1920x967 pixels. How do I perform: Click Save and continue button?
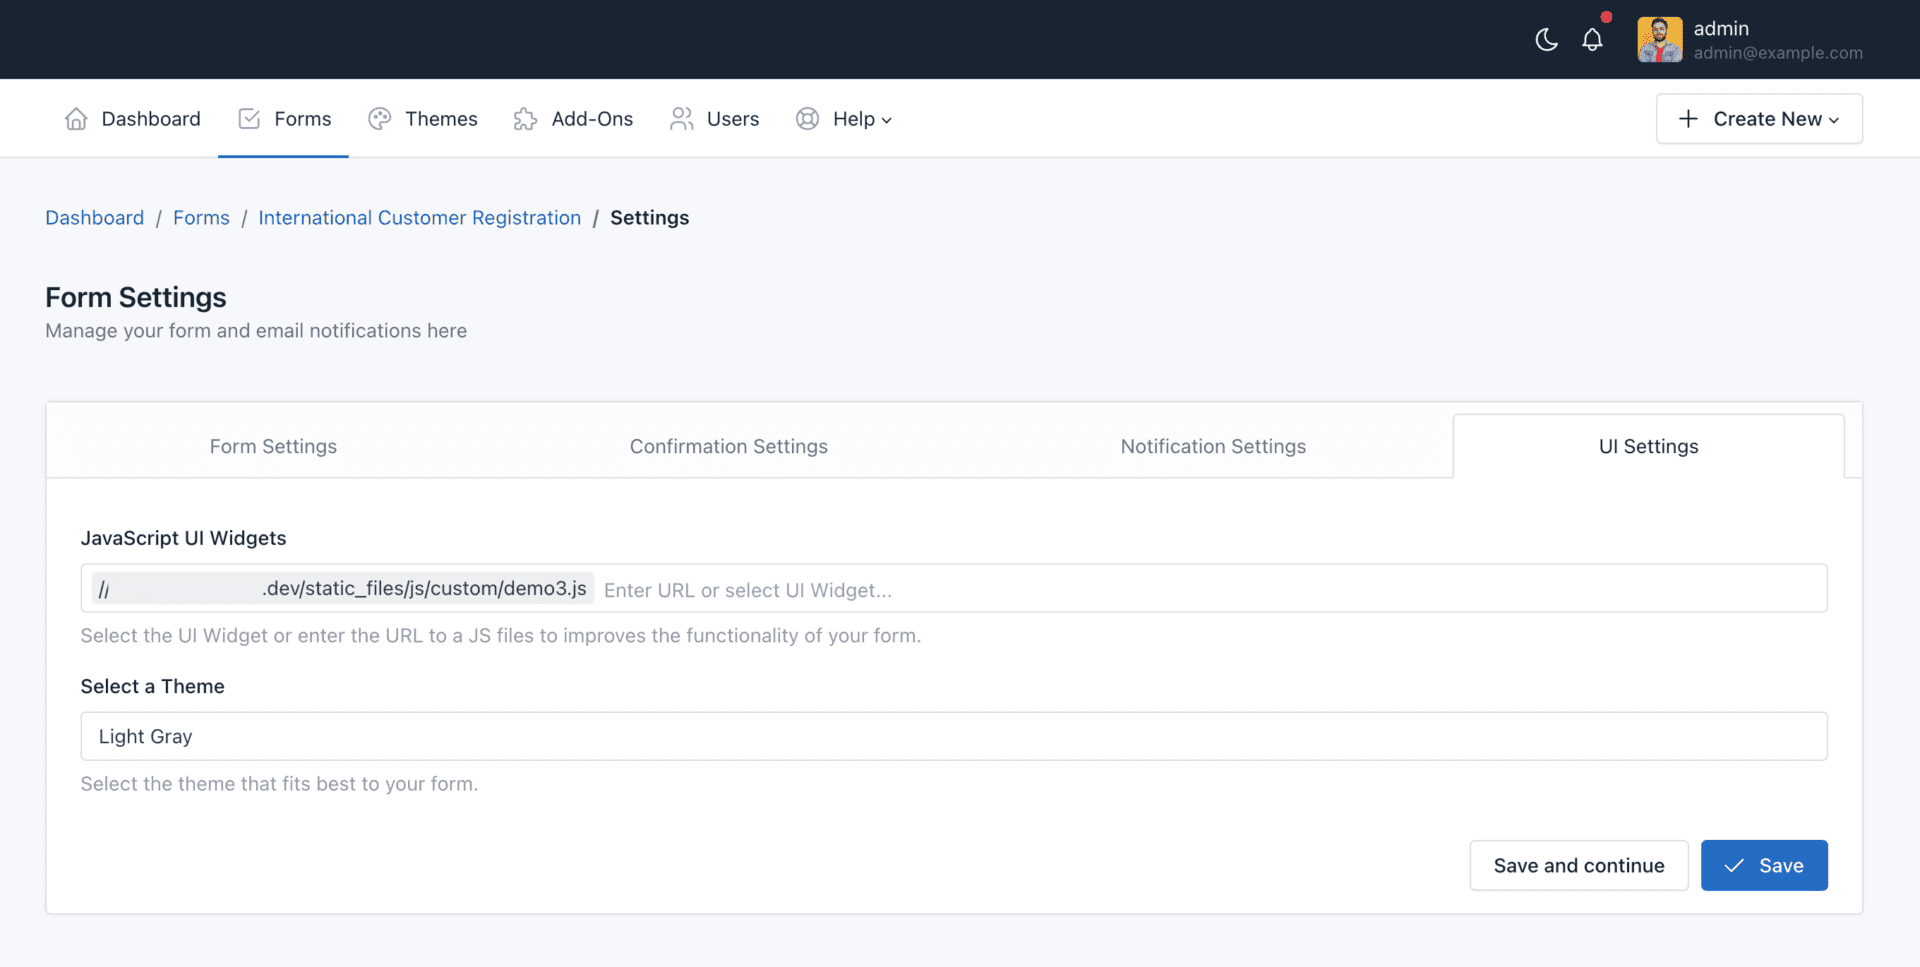[1578, 865]
